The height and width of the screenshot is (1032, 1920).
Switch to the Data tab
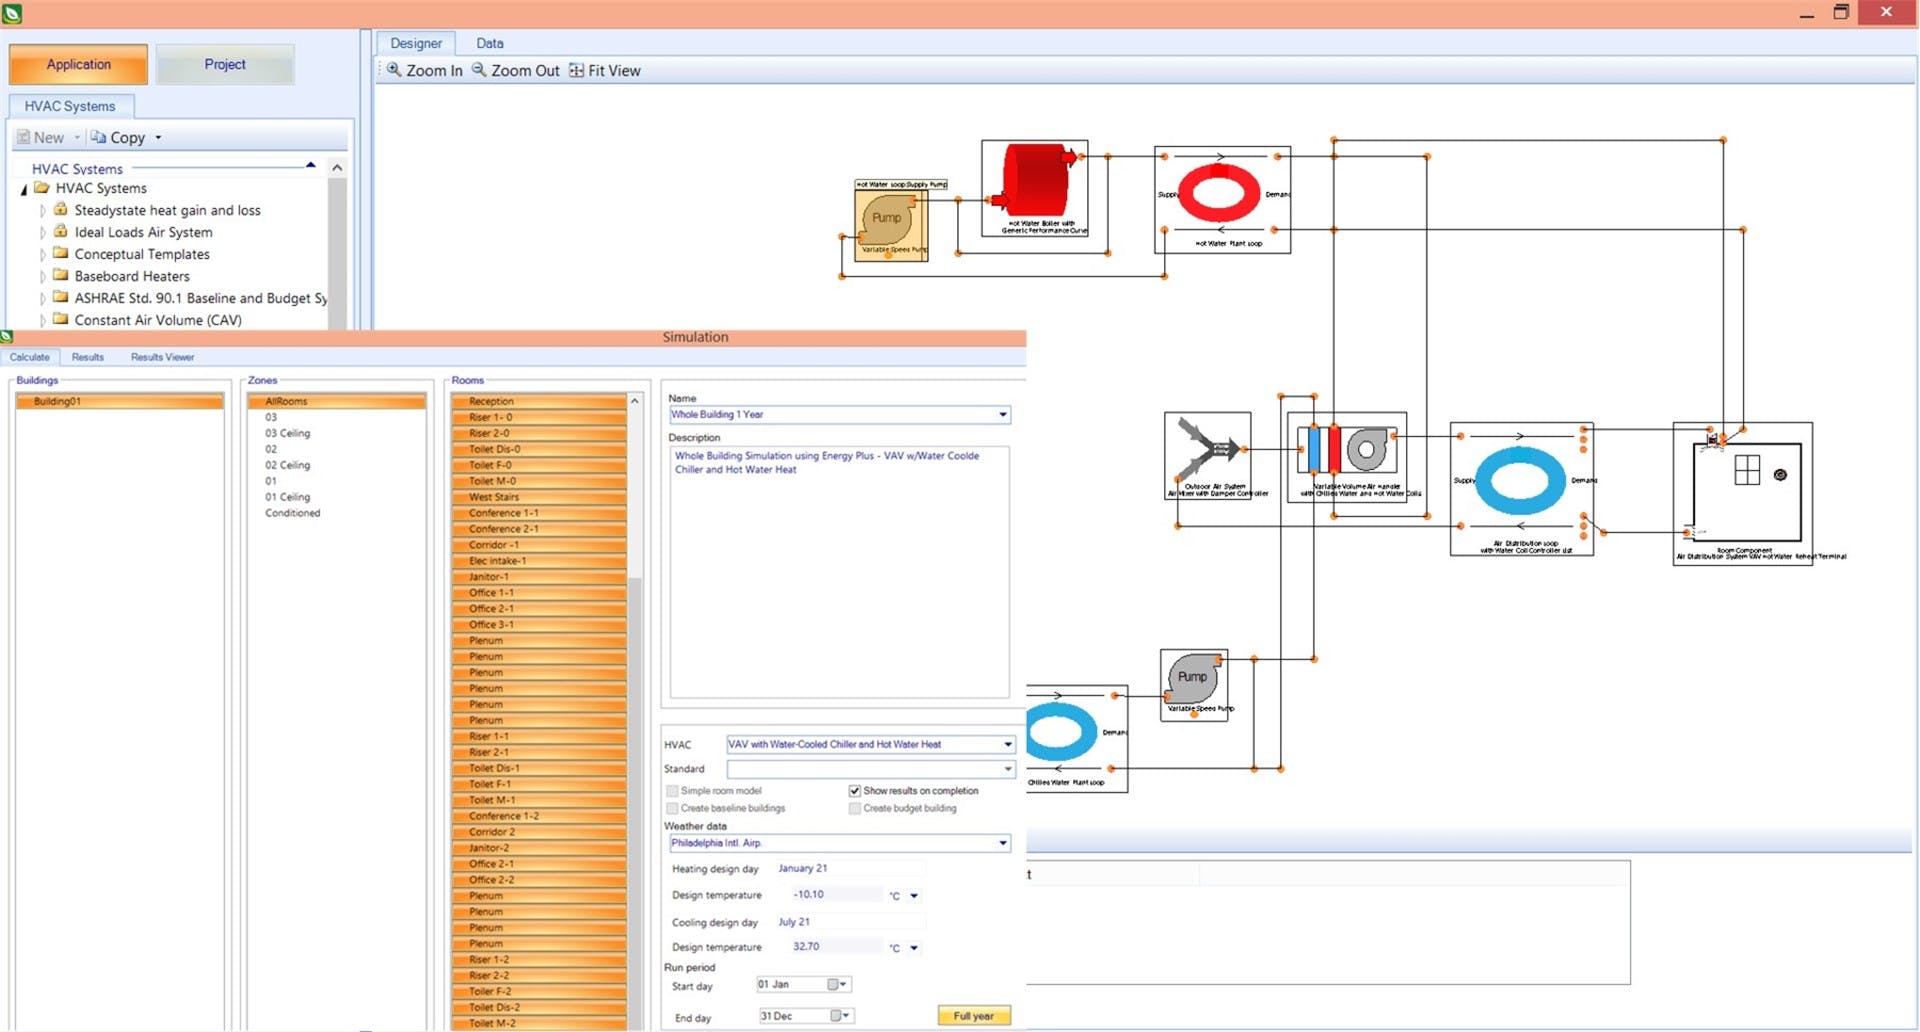(489, 43)
